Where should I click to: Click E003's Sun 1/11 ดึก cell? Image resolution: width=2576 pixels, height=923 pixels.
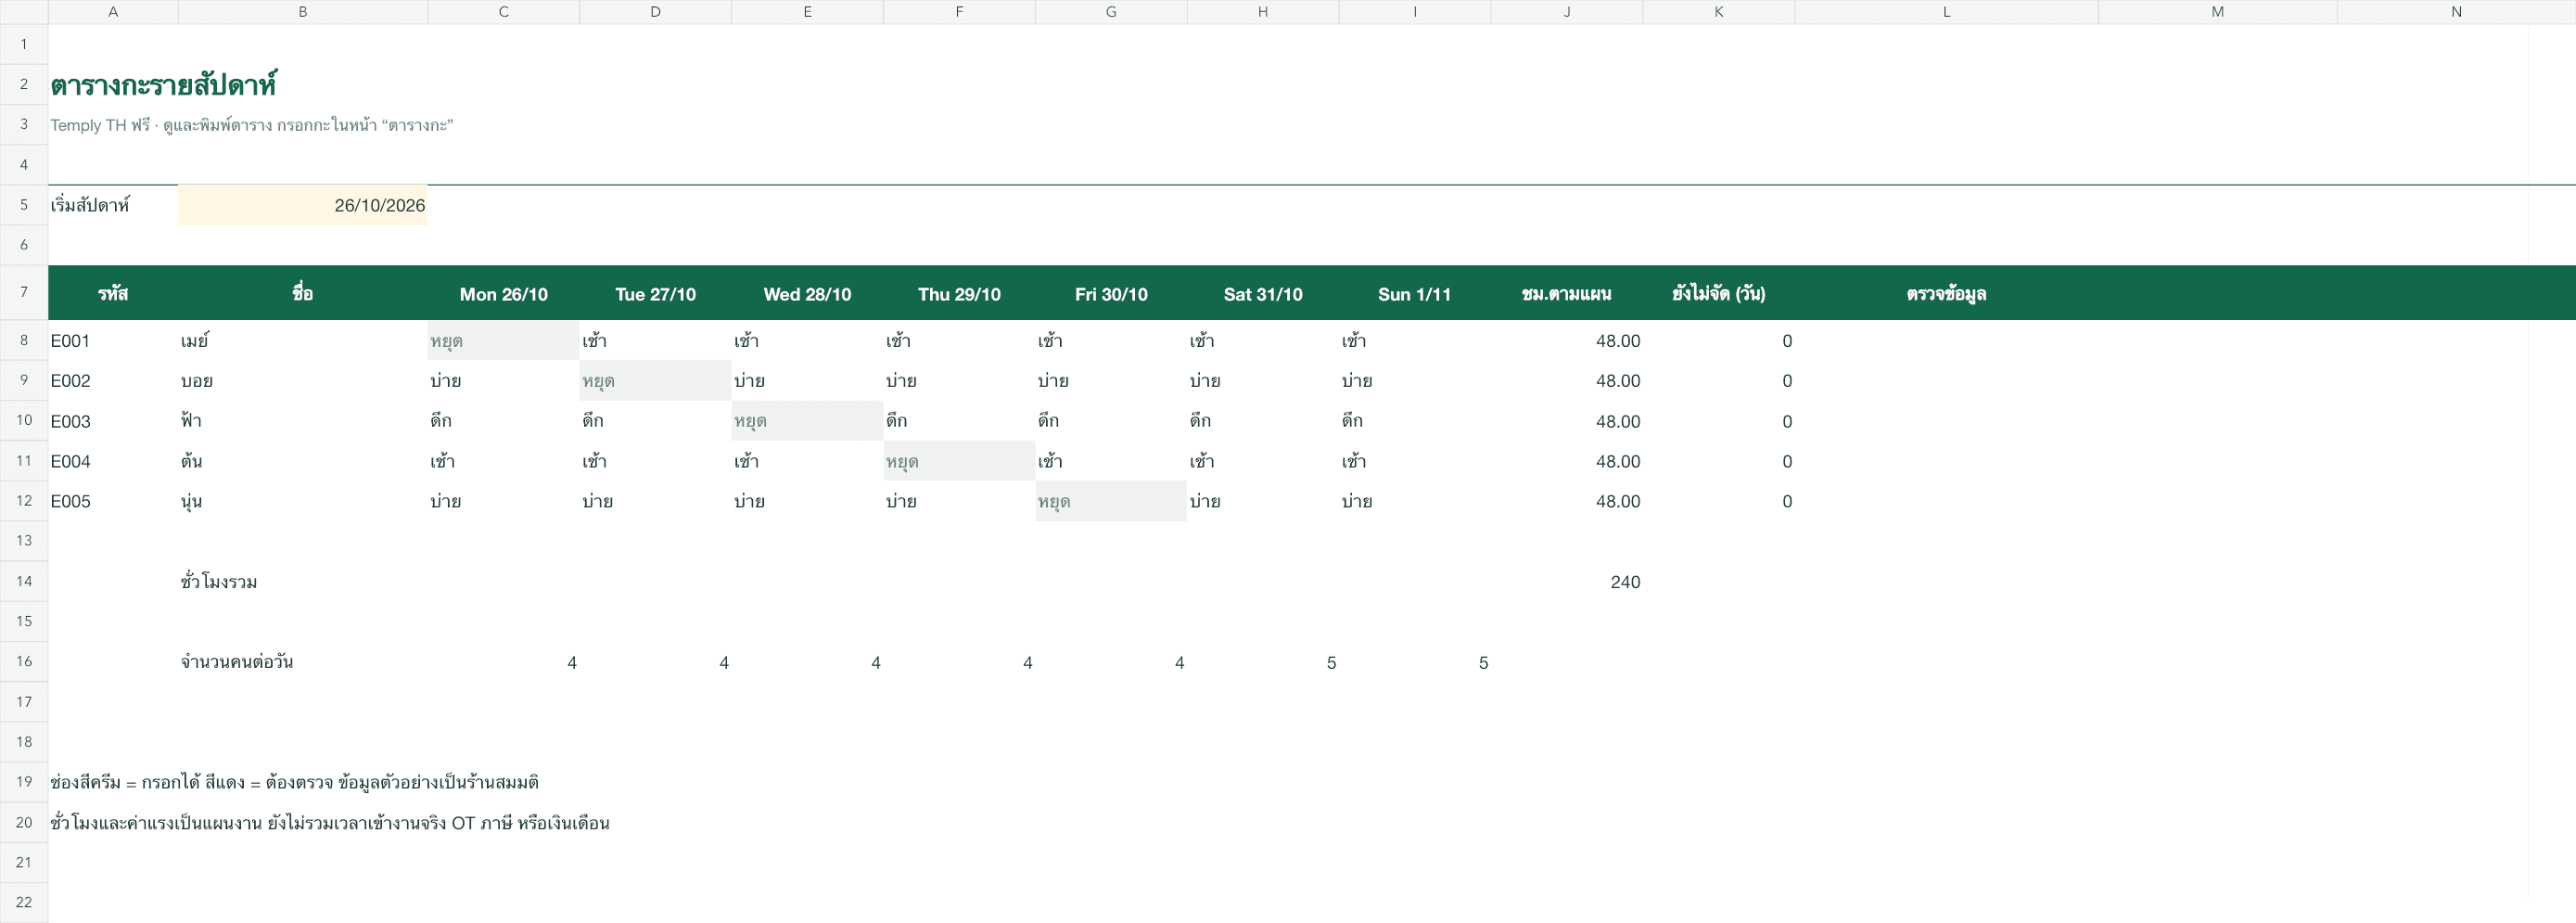(1414, 421)
